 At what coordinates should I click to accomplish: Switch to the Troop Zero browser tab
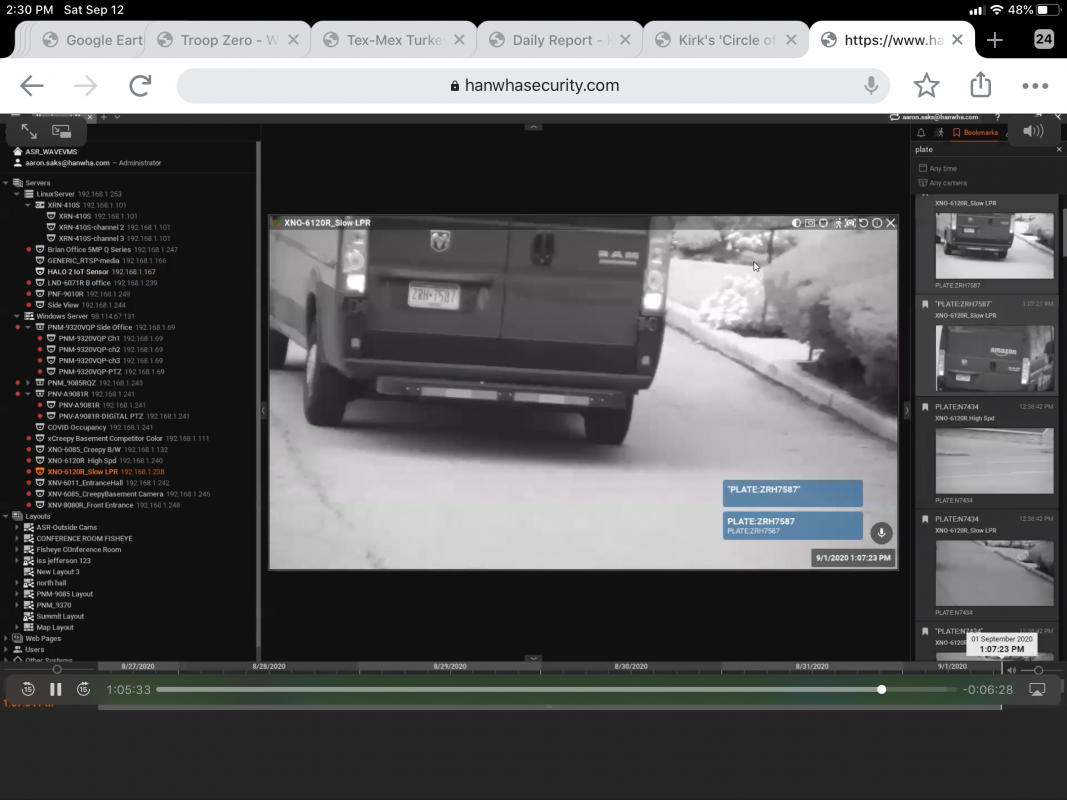tap(229, 40)
